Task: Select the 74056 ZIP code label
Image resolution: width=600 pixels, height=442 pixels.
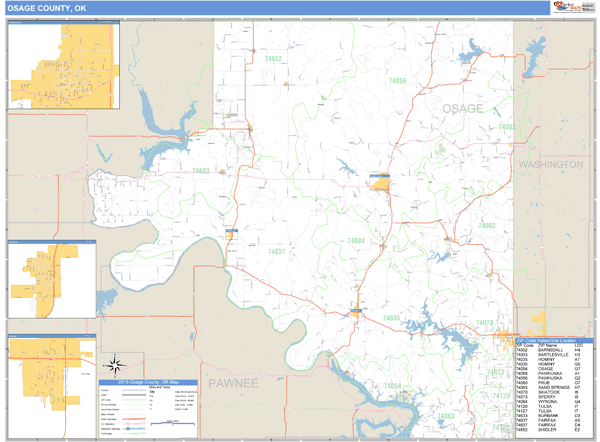Action: [397, 80]
